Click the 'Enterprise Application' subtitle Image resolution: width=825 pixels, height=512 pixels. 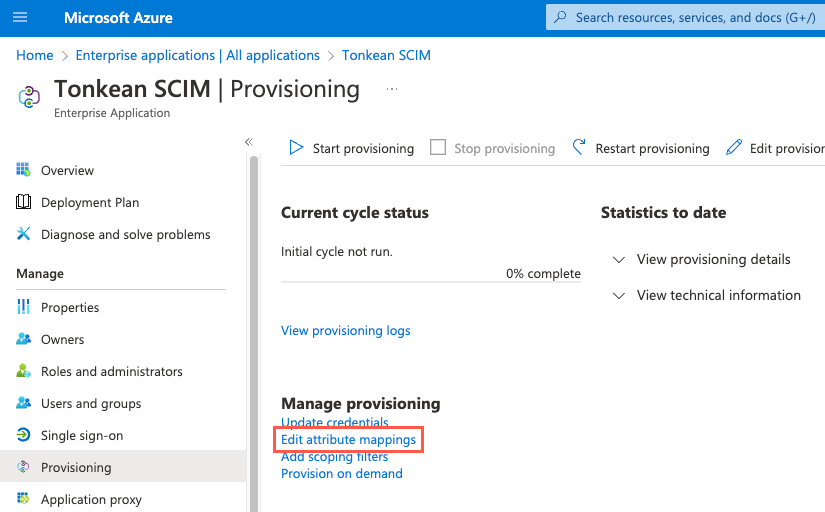click(x=112, y=113)
